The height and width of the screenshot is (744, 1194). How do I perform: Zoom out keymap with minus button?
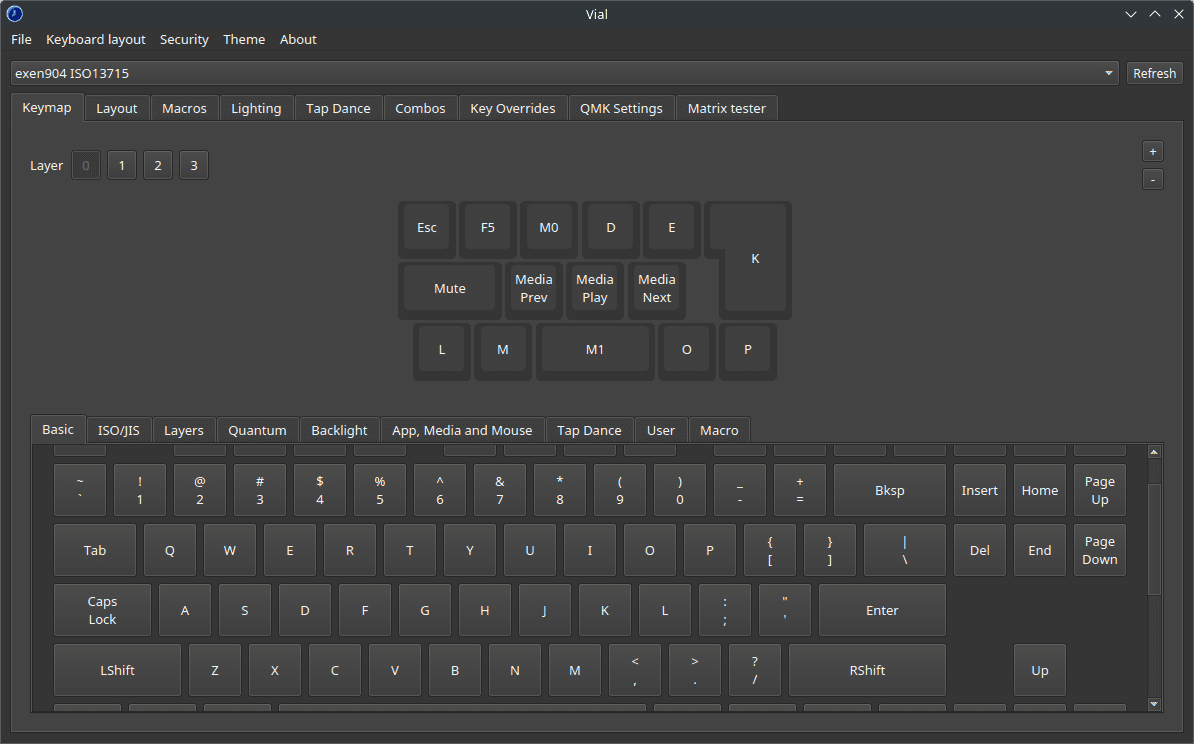pos(1153,180)
